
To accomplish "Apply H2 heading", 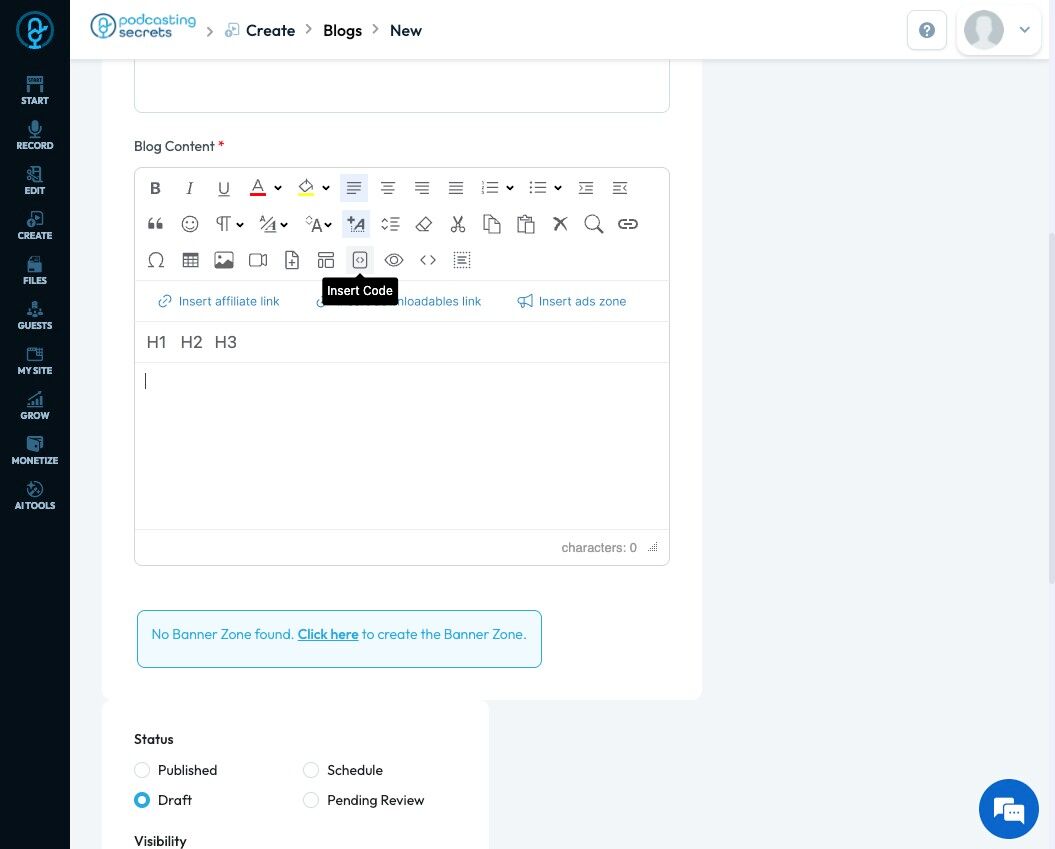I will tap(191, 342).
